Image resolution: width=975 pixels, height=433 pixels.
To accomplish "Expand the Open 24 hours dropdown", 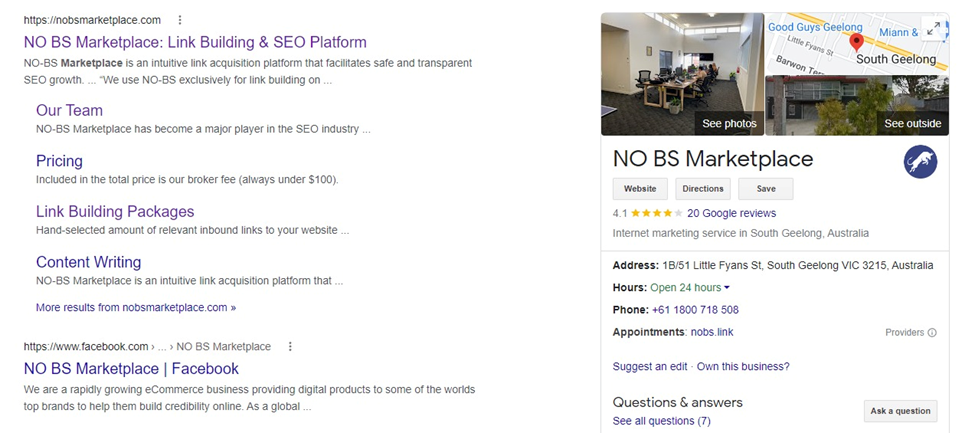I will [x=727, y=288].
